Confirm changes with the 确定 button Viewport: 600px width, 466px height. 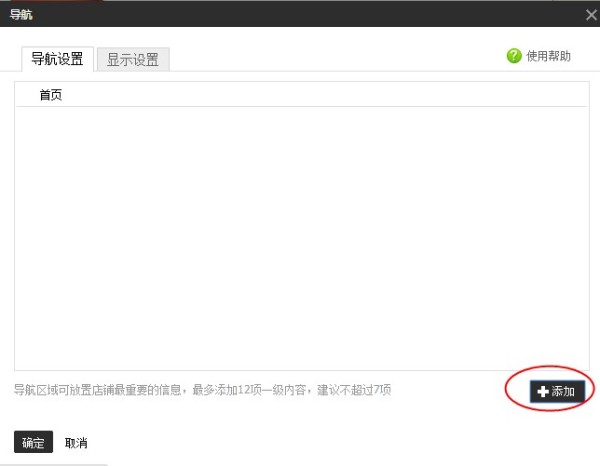click(x=33, y=442)
